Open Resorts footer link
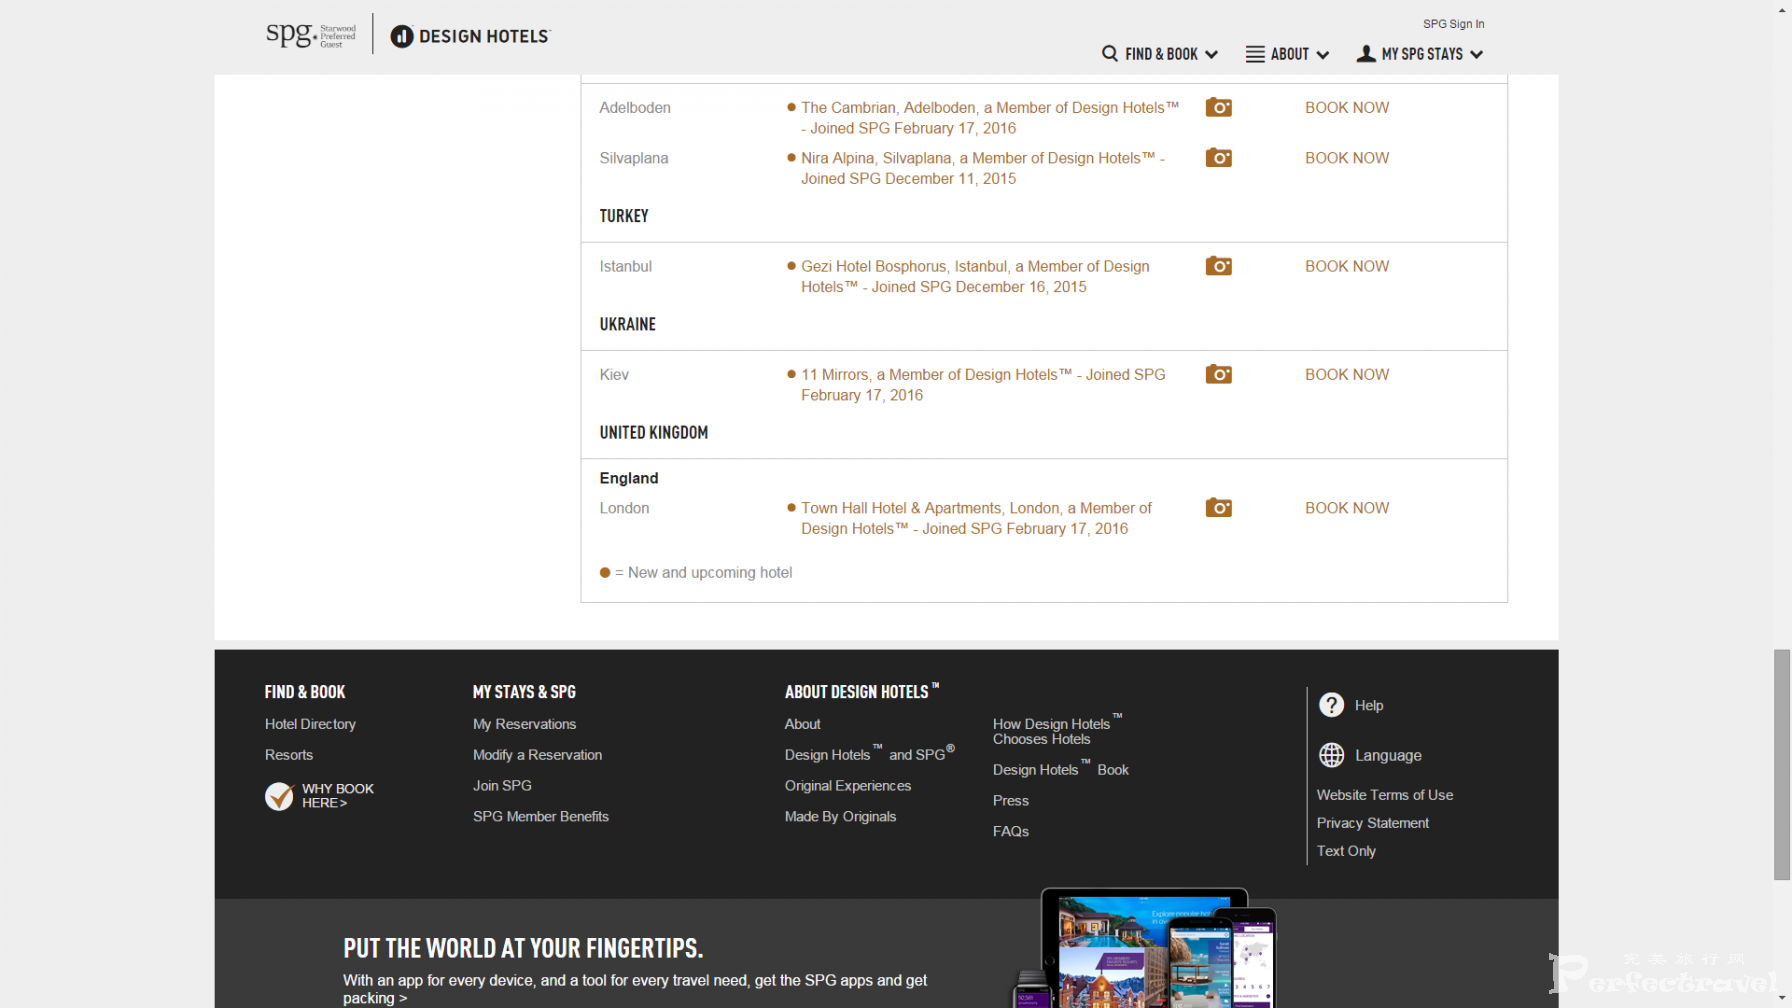The image size is (1792, 1008). [289, 755]
